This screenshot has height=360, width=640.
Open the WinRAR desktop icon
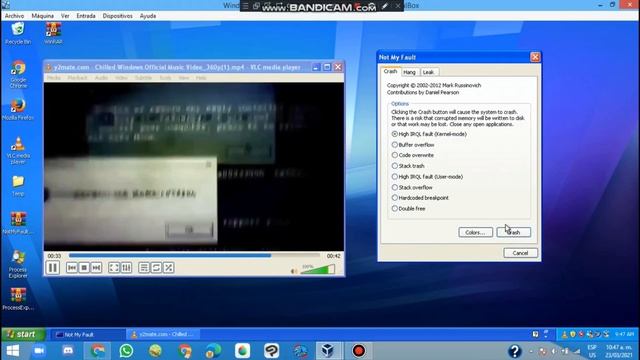(x=53, y=33)
